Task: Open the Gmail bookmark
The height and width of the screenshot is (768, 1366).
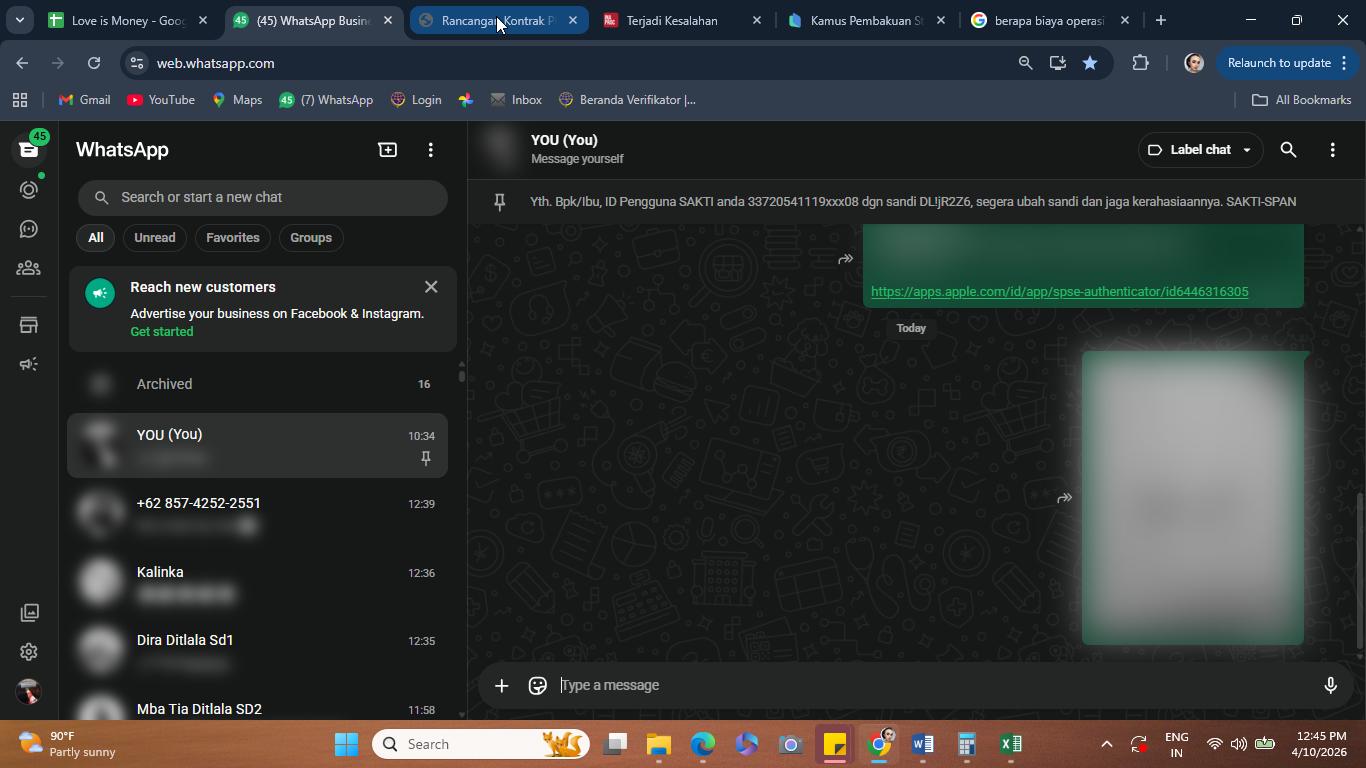Action: click(x=84, y=100)
